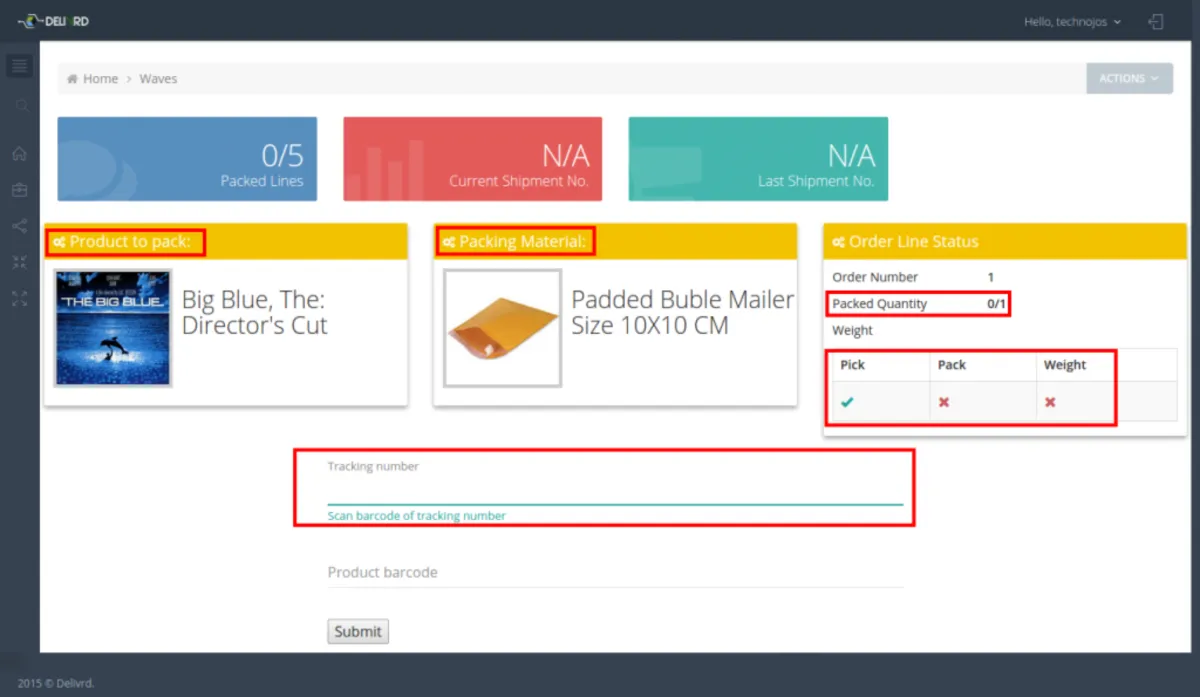Click the Pick column header
Screen dimensions: 1200x697
(852, 365)
